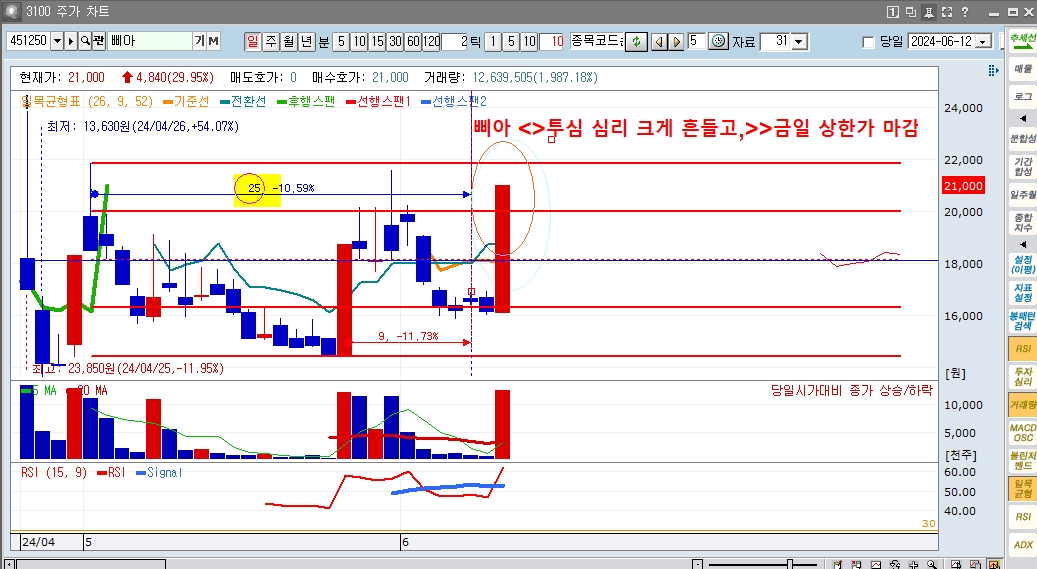Click the magnifier zoom icon in bottom toolbar

point(932,564)
